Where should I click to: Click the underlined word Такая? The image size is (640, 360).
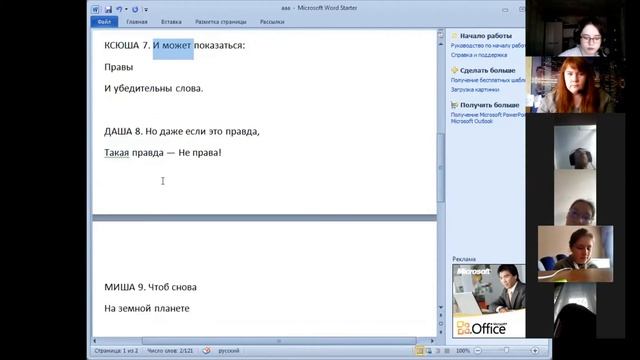116,153
